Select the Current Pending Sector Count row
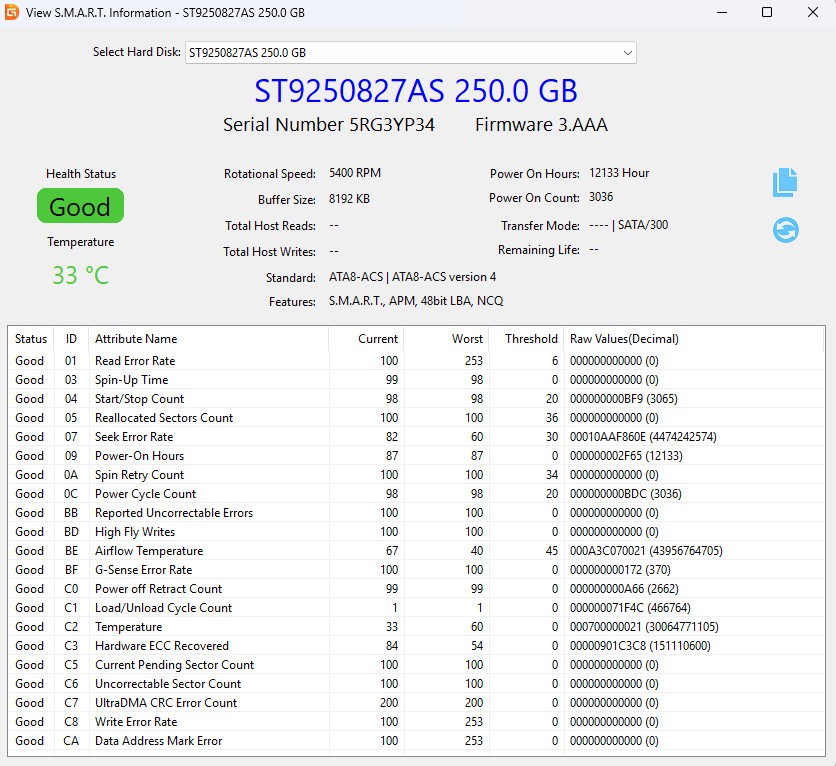 pos(416,665)
